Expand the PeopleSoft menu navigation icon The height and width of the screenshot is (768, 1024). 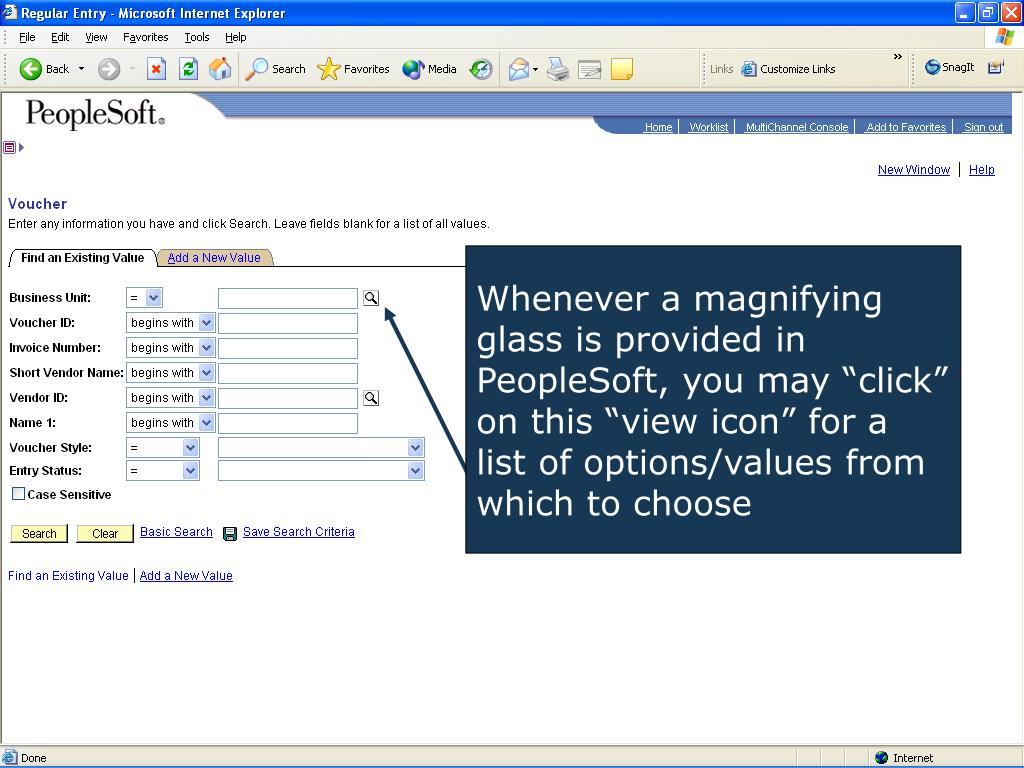click(13, 148)
